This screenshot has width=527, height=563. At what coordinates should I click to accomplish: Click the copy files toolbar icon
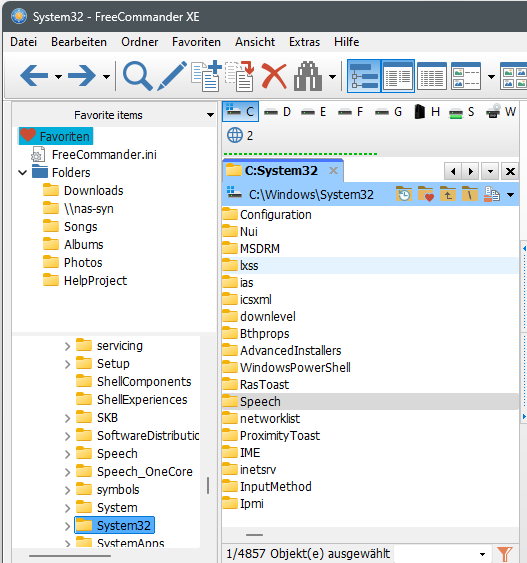pos(206,76)
